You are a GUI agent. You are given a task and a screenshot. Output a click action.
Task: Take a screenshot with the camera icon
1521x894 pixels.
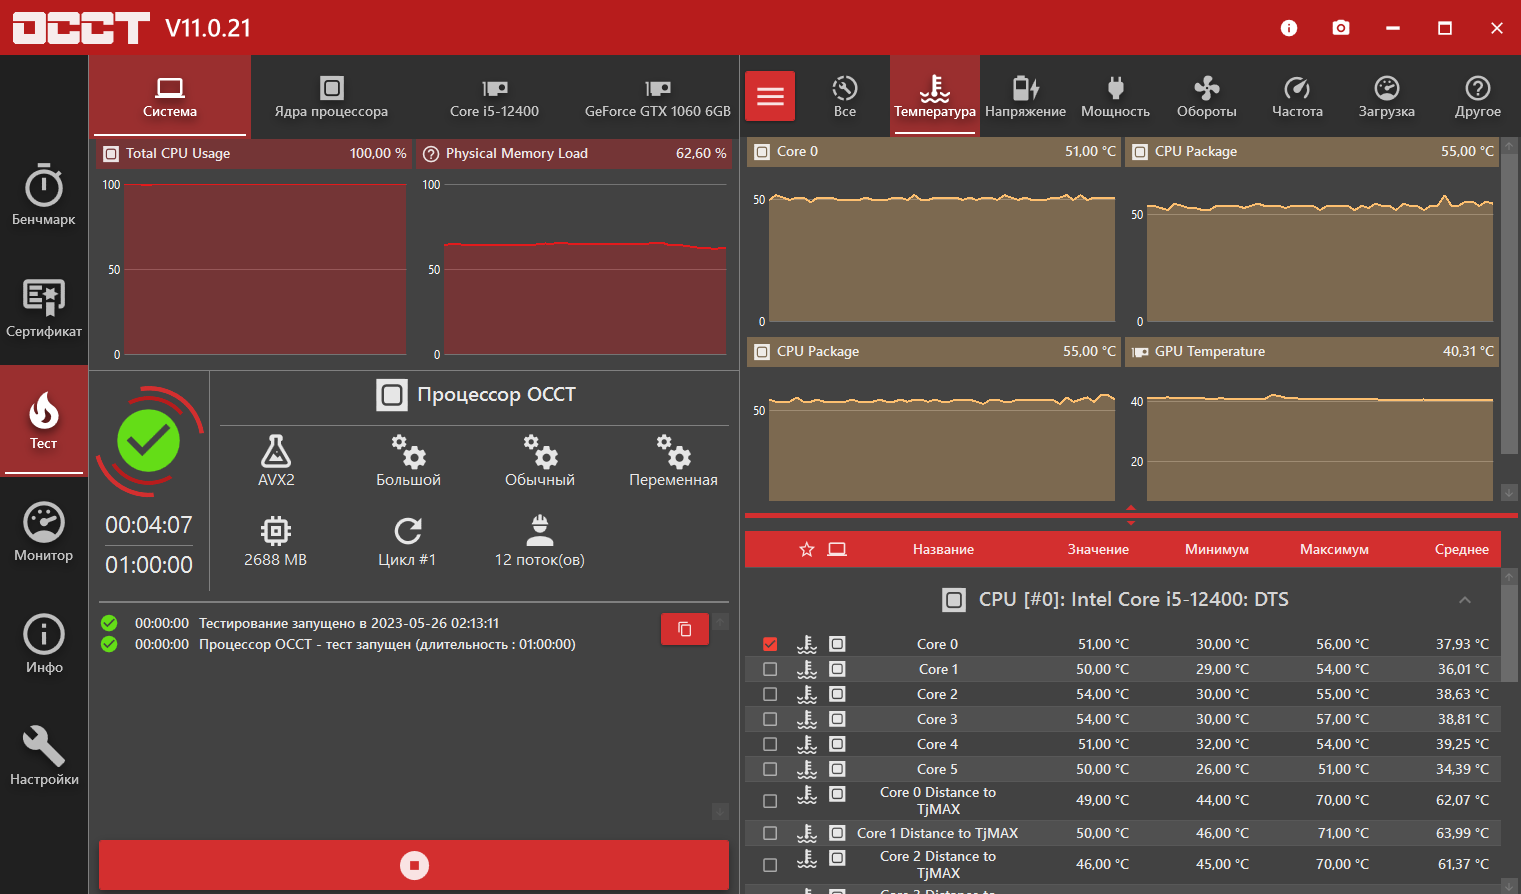coord(1341,28)
